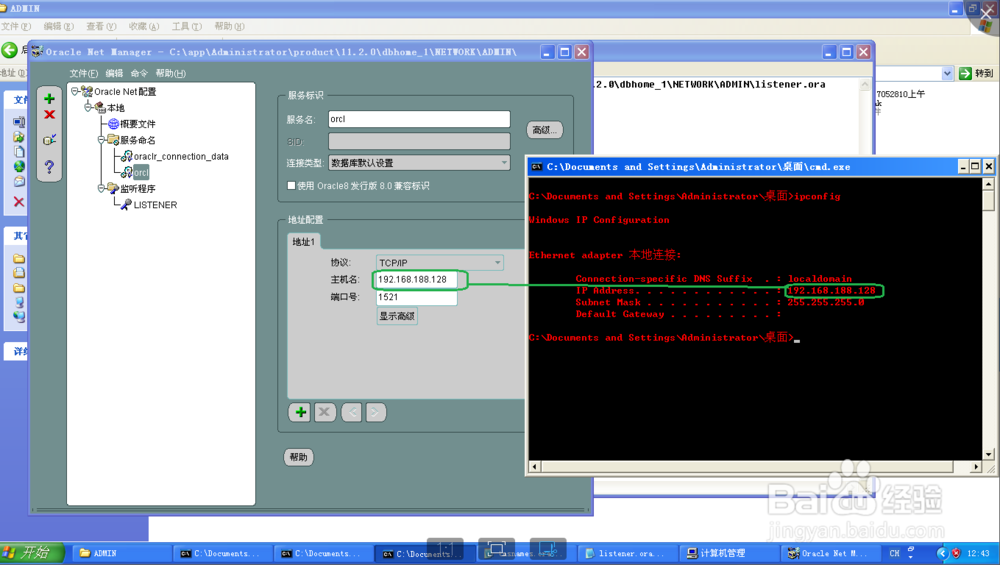Image resolution: width=1000 pixels, height=565 pixels.
Task: Click the 端口号 port number field
Action: point(417,297)
